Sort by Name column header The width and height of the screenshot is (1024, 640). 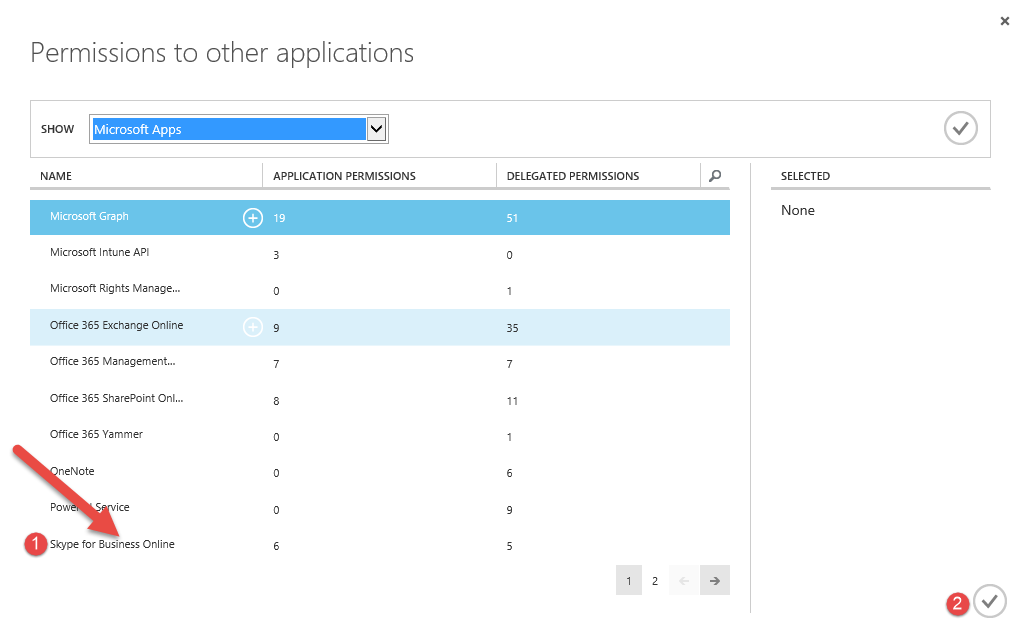coord(56,176)
